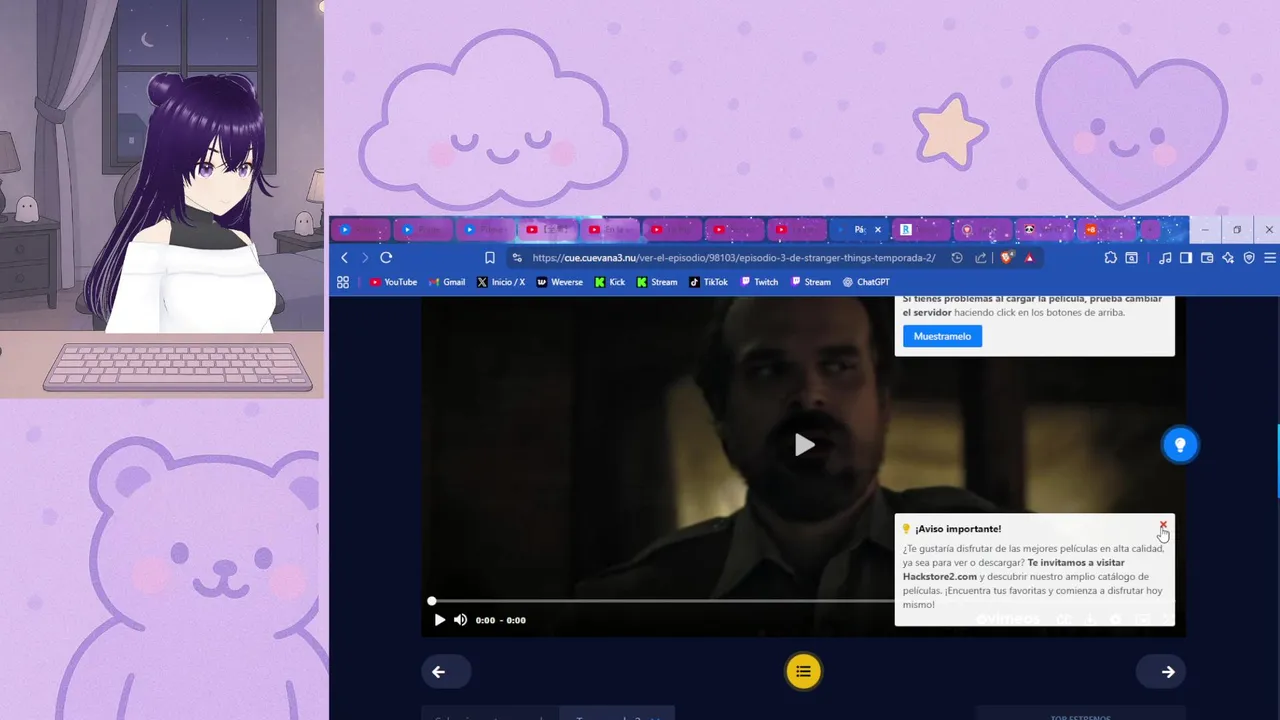
Task: Click the 0:00 - 0:00 time display
Action: [500, 620]
